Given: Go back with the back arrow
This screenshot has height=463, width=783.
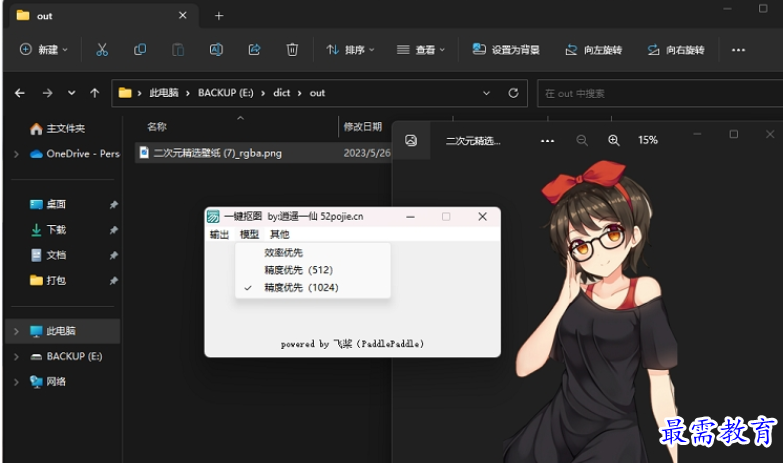Looking at the screenshot, I should point(20,93).
